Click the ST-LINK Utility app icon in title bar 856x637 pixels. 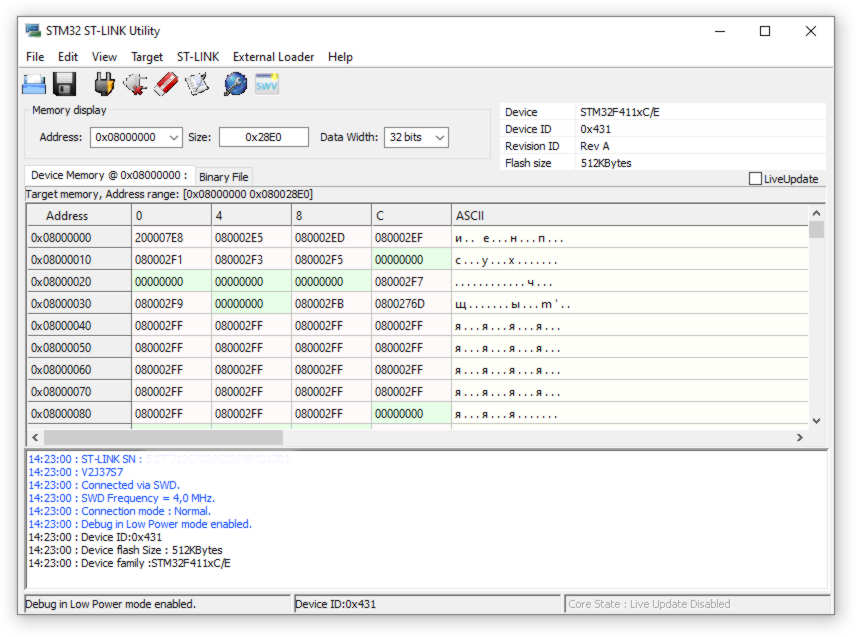(x=33, y=31)
